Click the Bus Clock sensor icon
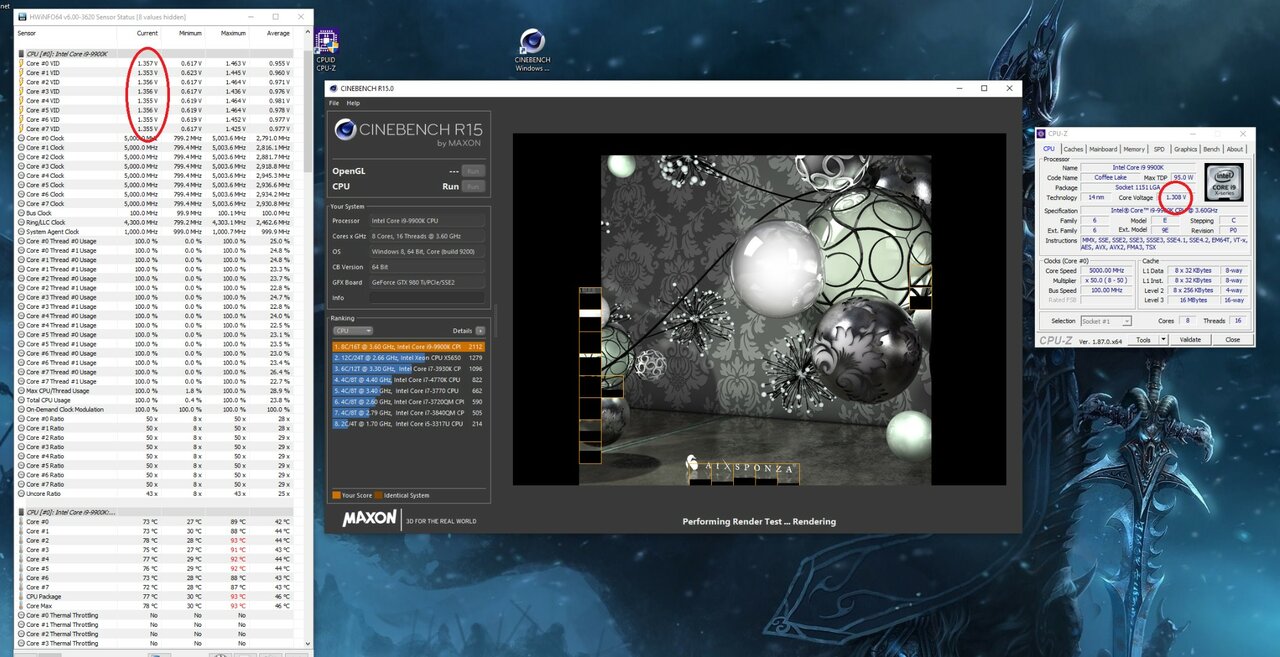 20,213
